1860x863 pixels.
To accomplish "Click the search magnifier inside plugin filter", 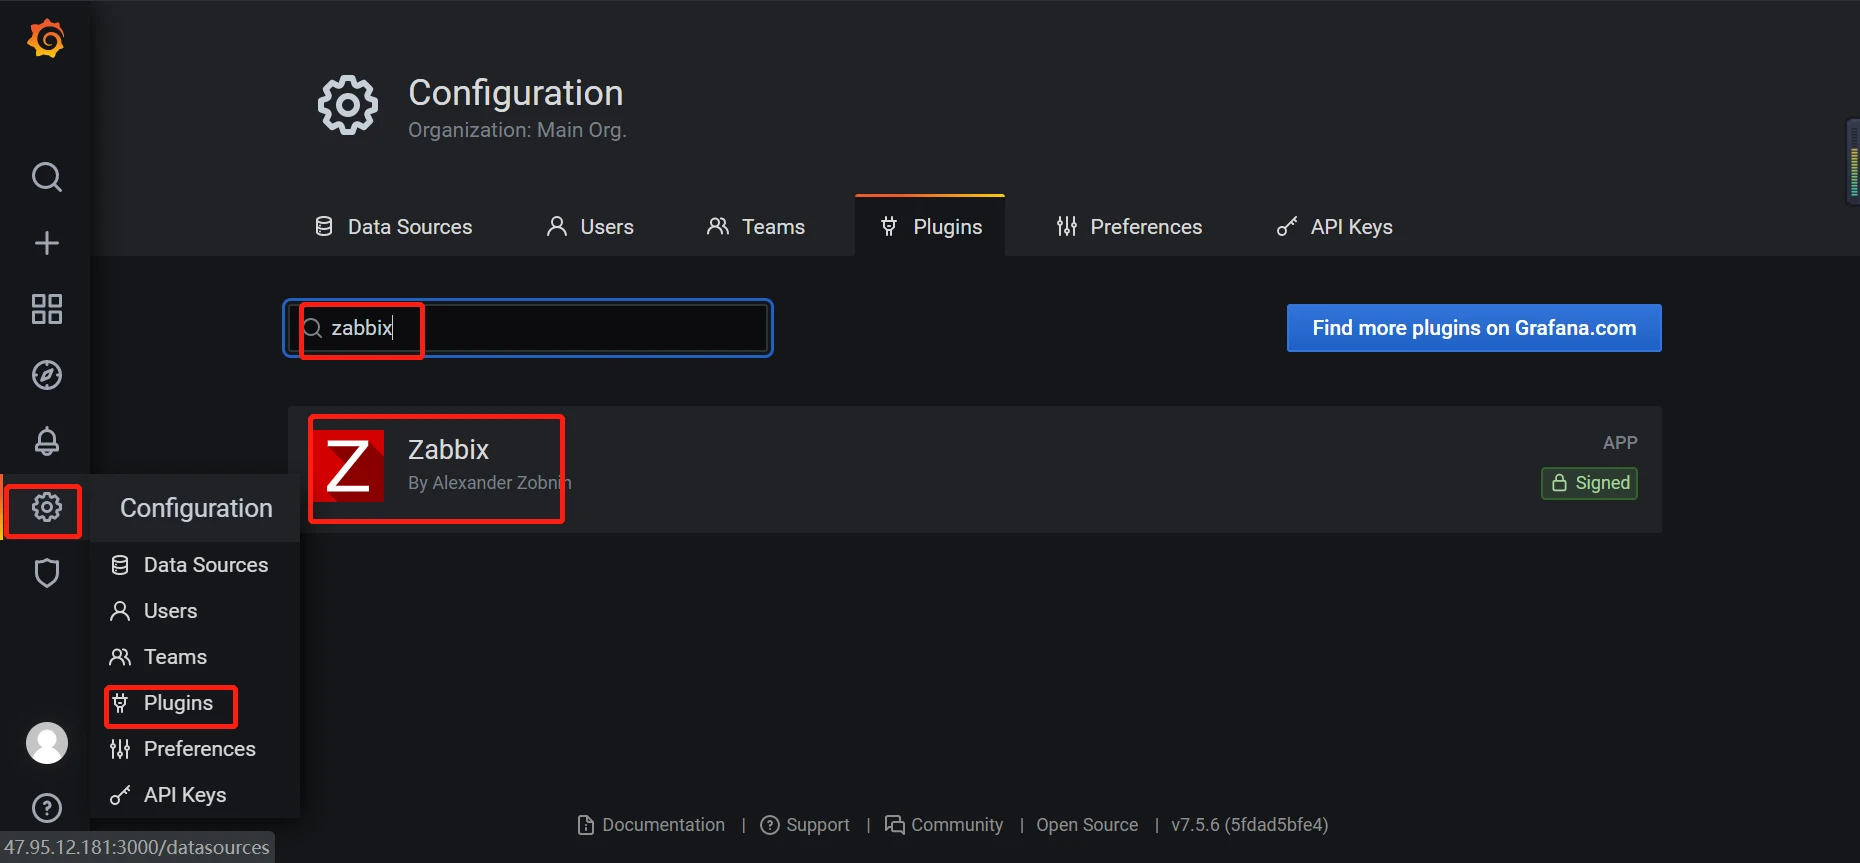I will (x=312, y=328).
